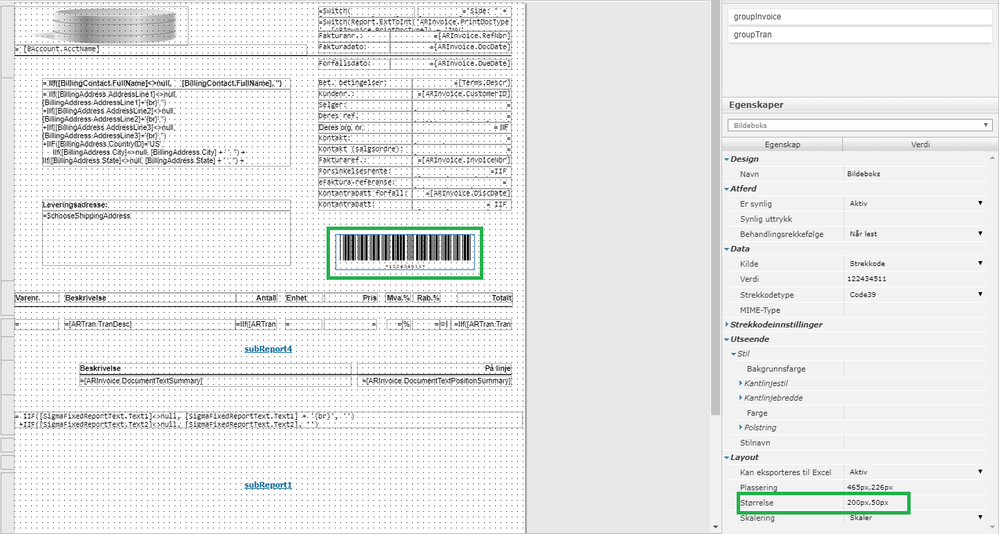Select the Forfallsdato label
999x534 pixels.
(354, 64)
